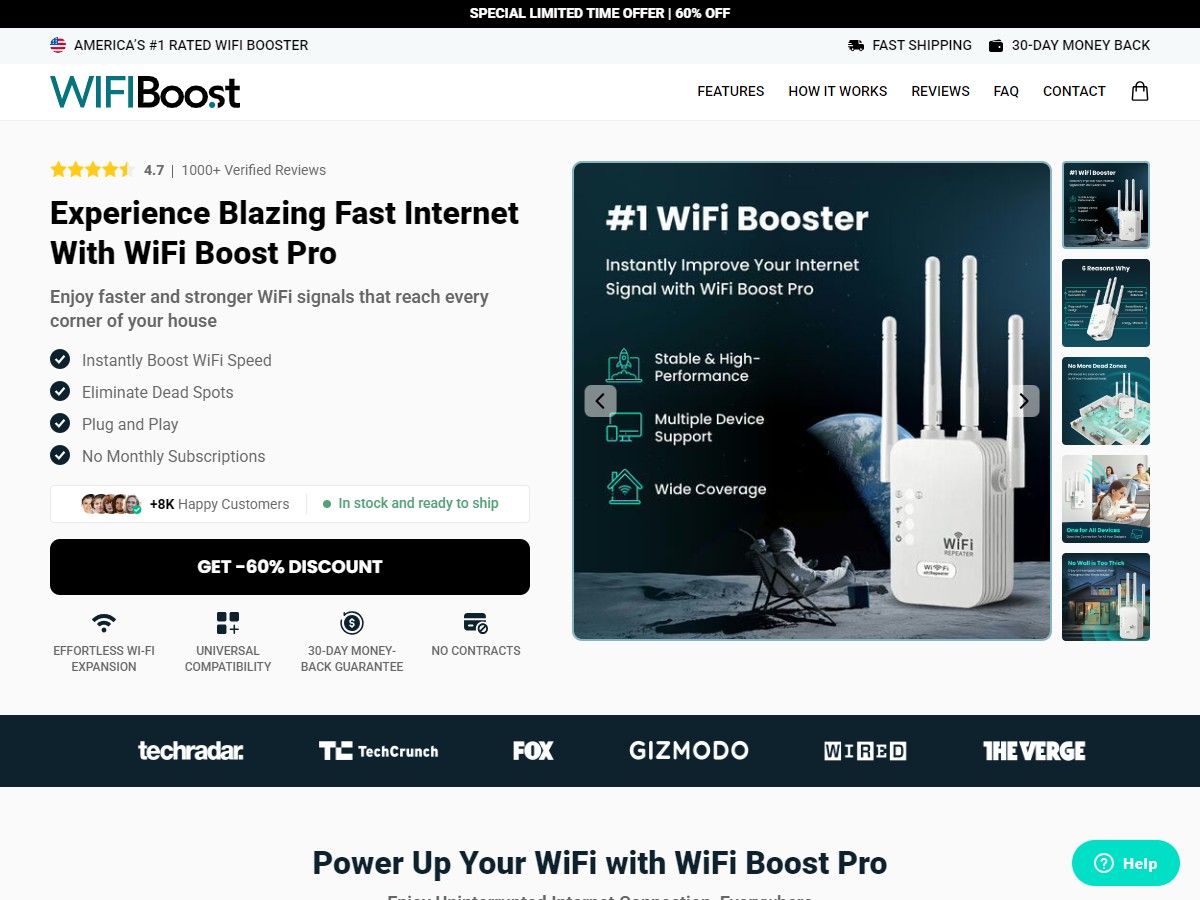Open the shopping cart icon
The width and height of the screenshot is (1200, 900).
[1139, 91]
